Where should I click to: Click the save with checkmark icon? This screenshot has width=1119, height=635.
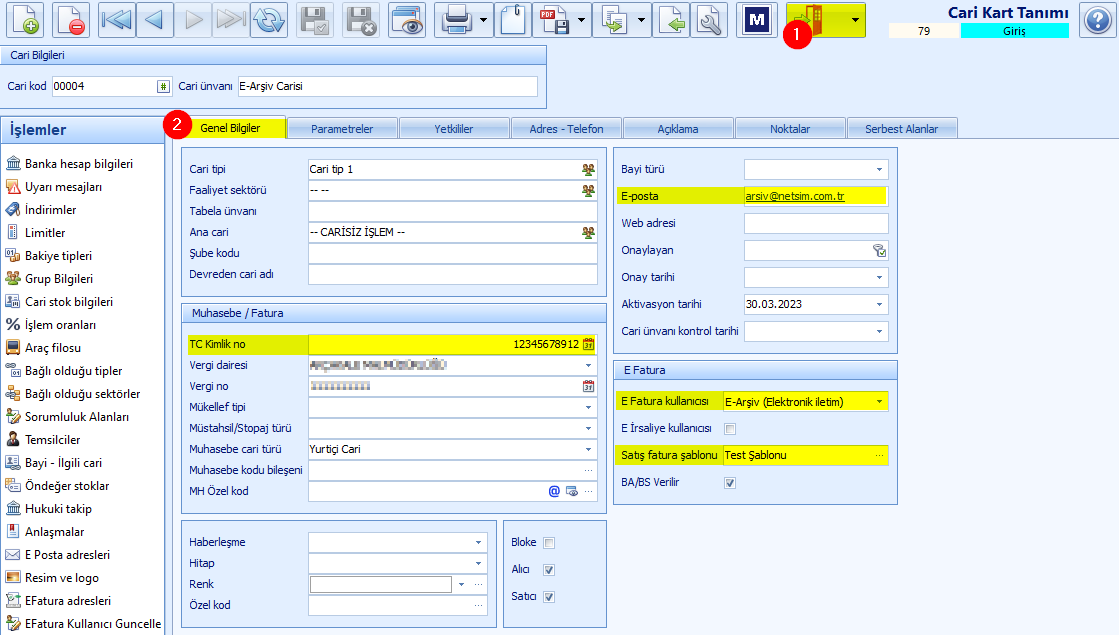(314, 20)
